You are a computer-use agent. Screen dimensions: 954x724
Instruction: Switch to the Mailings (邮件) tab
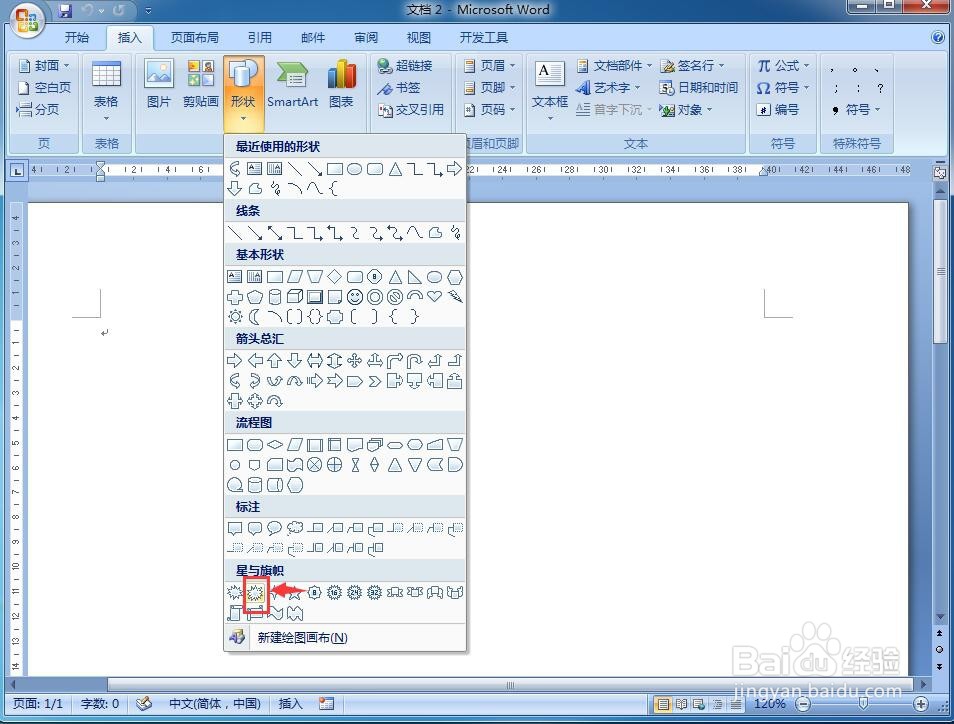tap(313, 38)
